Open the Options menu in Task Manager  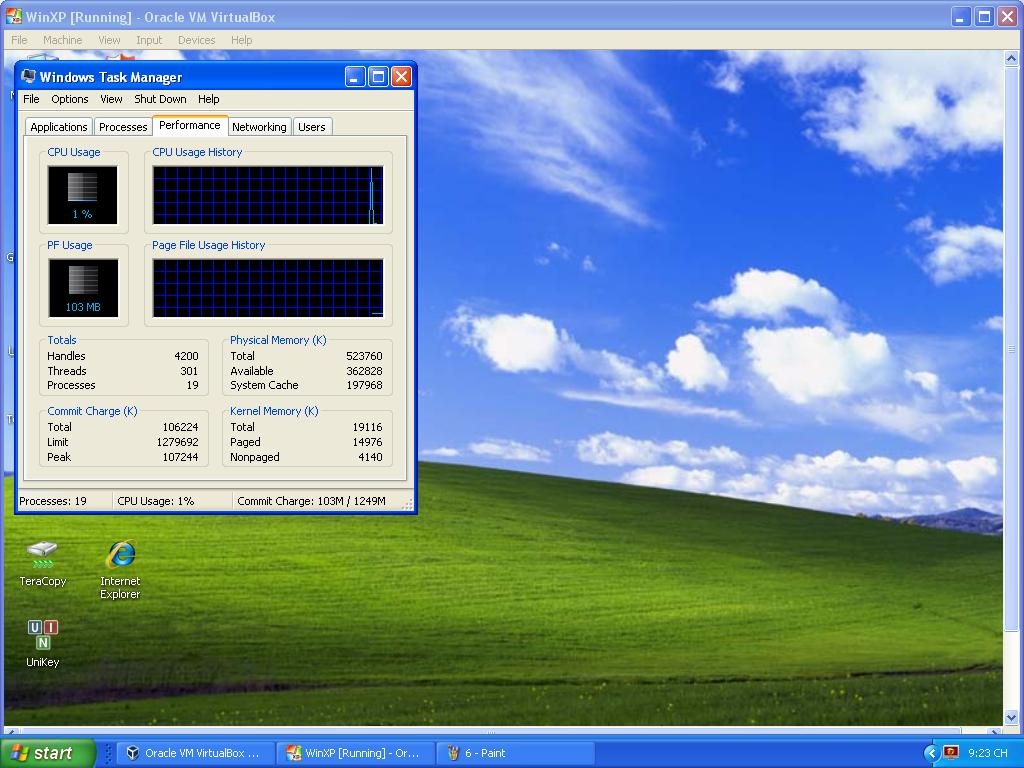tap(69, 99)
